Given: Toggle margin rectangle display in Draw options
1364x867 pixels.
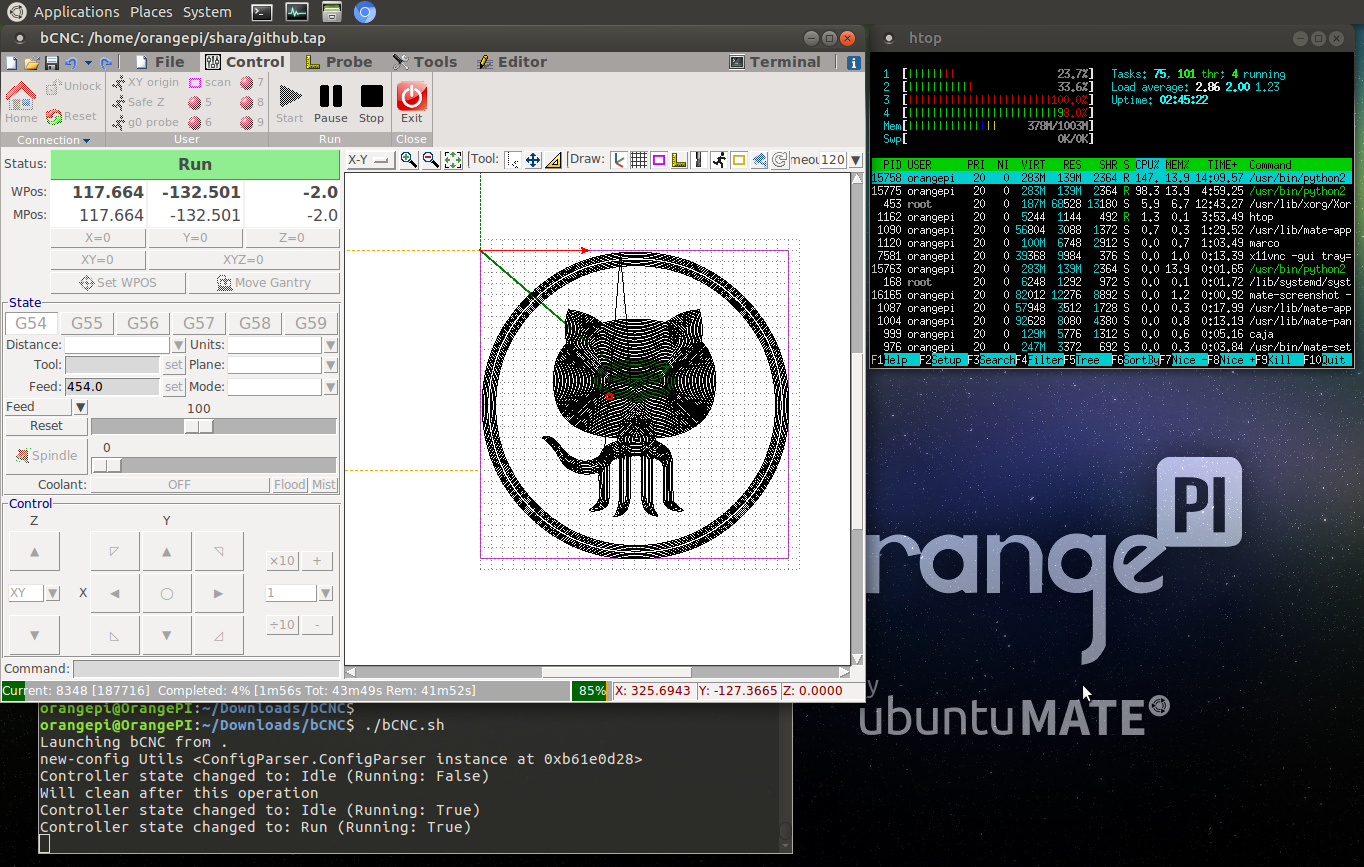Looking at the screenshot, I should click(x=659, y=160).
